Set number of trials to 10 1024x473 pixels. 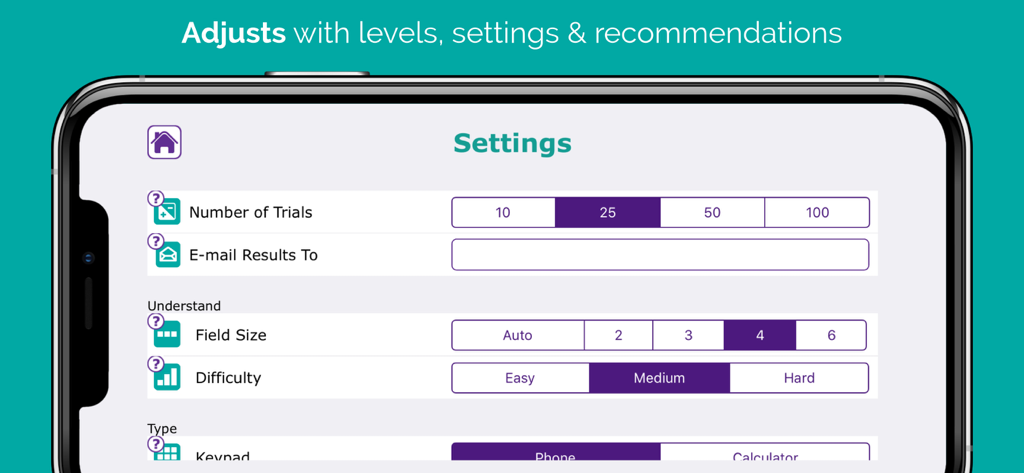(x=503, y=212)
